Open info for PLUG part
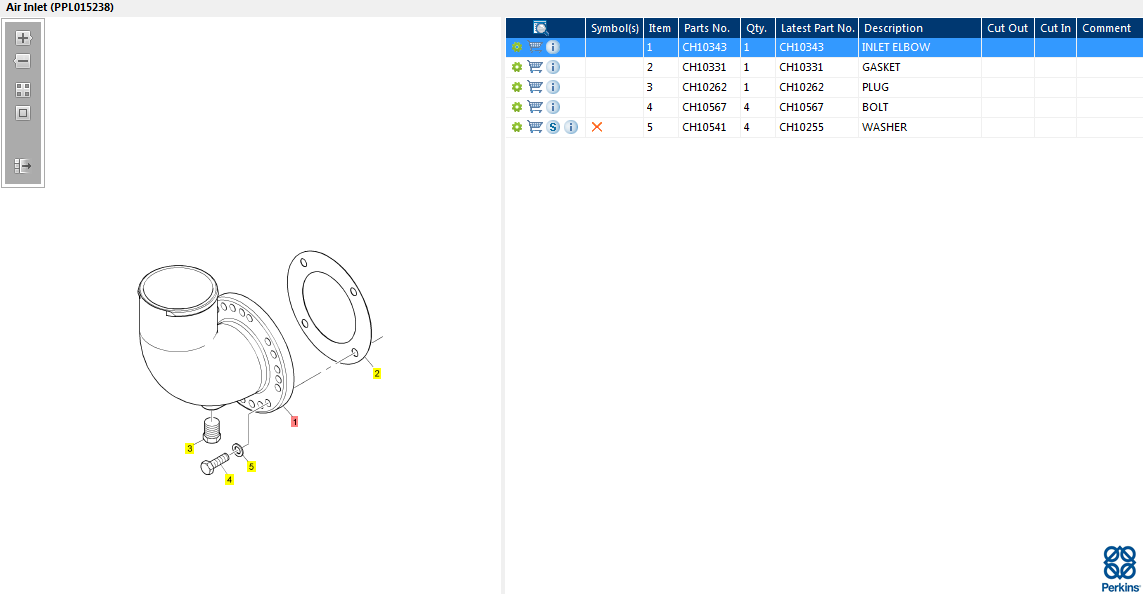The image size is (1143, 594). (x=553, y=87)
